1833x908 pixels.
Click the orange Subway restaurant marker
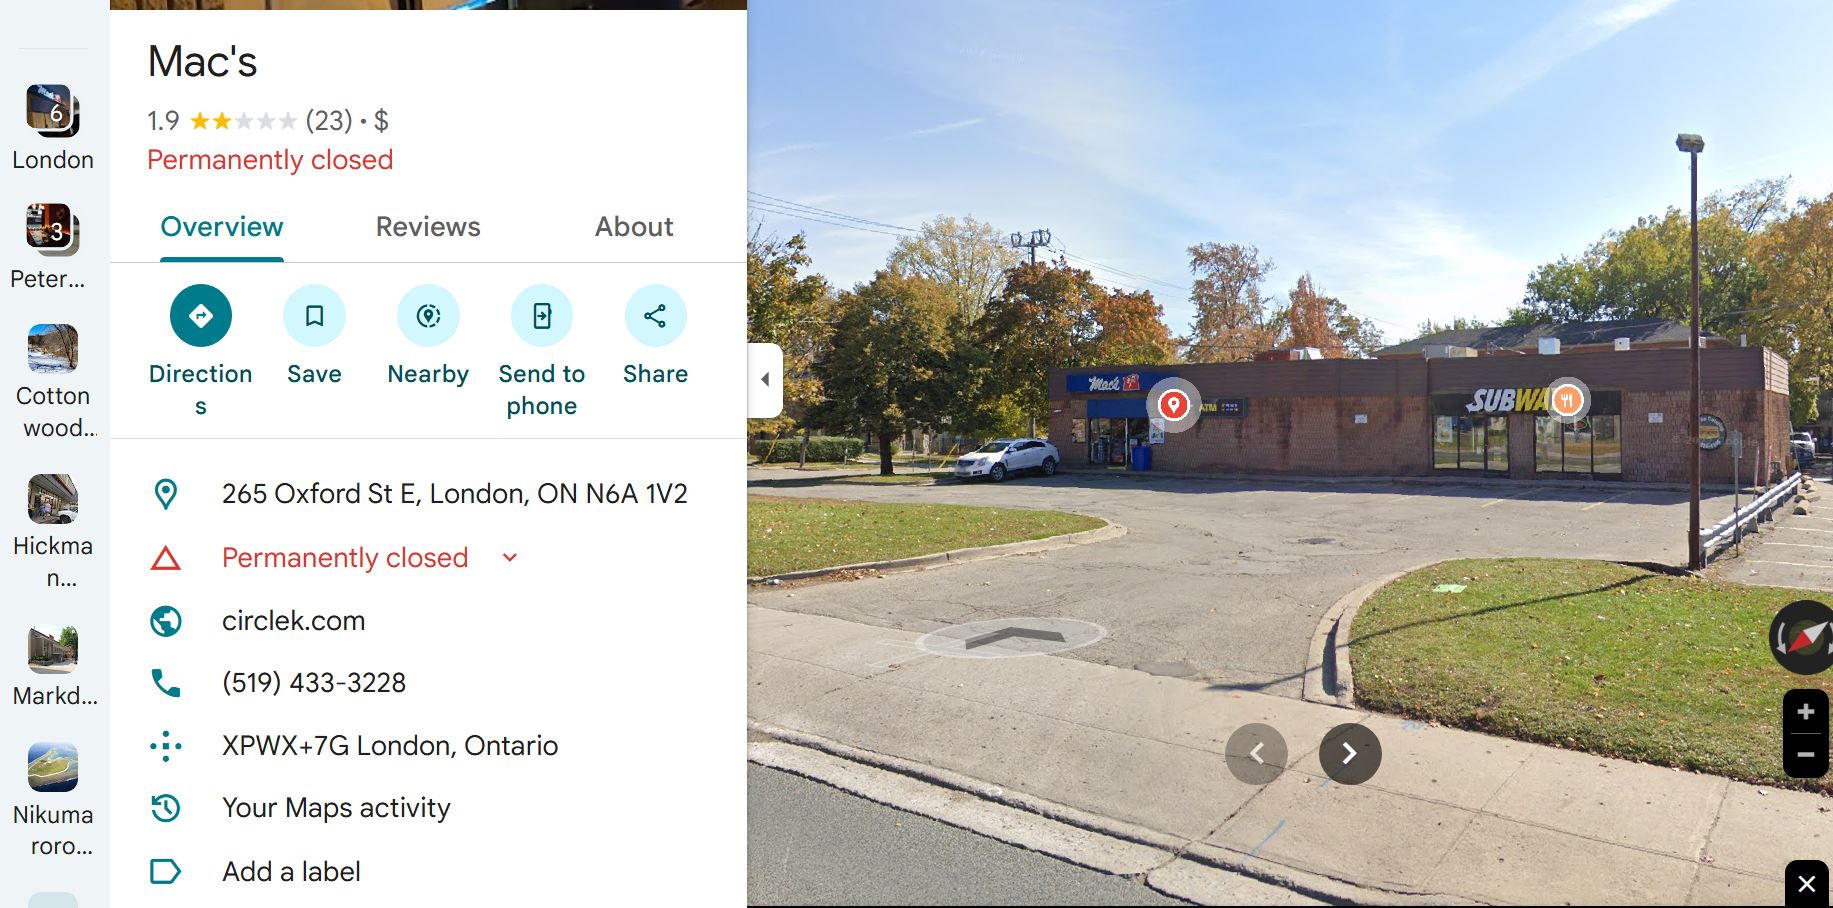(1567, 400)
